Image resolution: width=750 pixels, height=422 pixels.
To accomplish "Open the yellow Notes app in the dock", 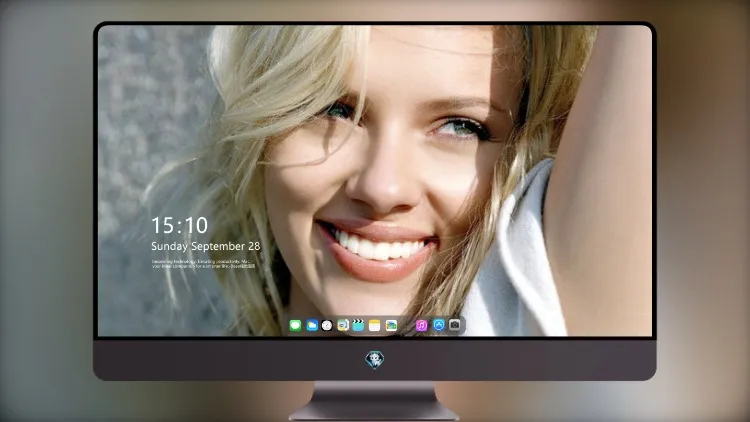I will click(x=375, y=326).
